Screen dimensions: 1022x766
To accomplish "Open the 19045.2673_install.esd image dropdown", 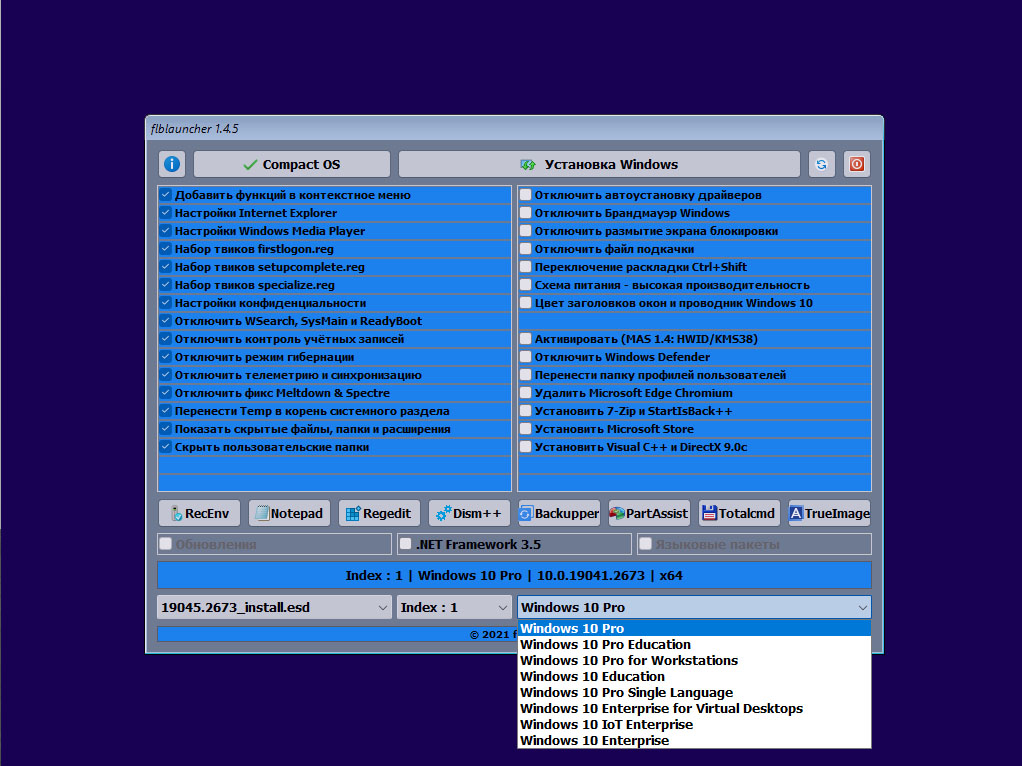I will pos(274,607).
